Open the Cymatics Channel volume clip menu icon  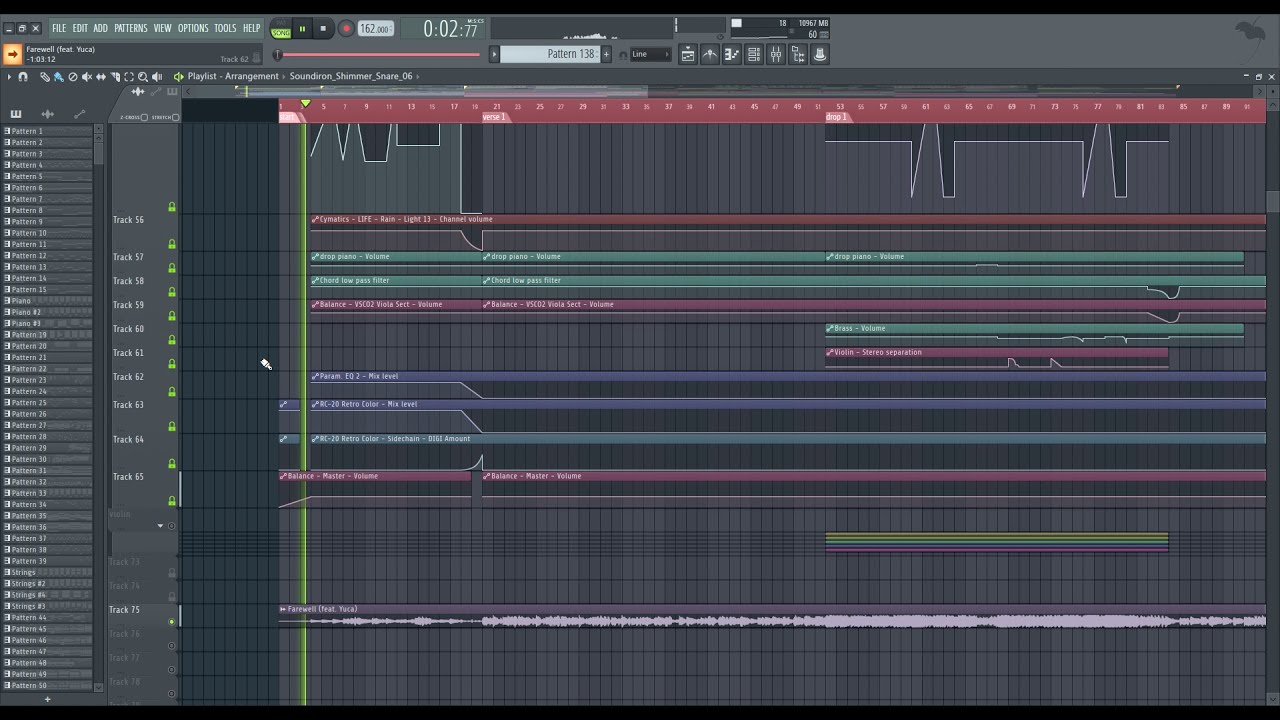point(315,219)
